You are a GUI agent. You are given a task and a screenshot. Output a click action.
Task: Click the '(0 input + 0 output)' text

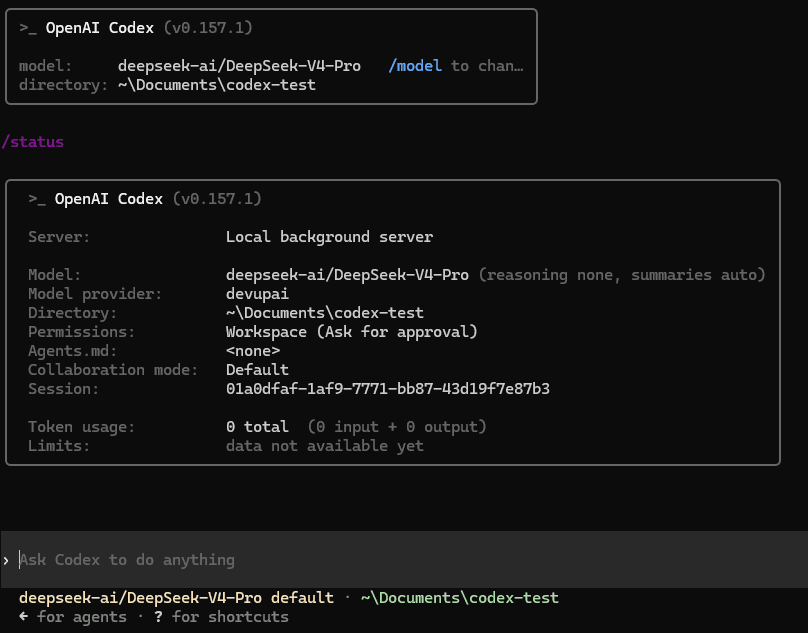pyautogui.click(x=397, y=427)
